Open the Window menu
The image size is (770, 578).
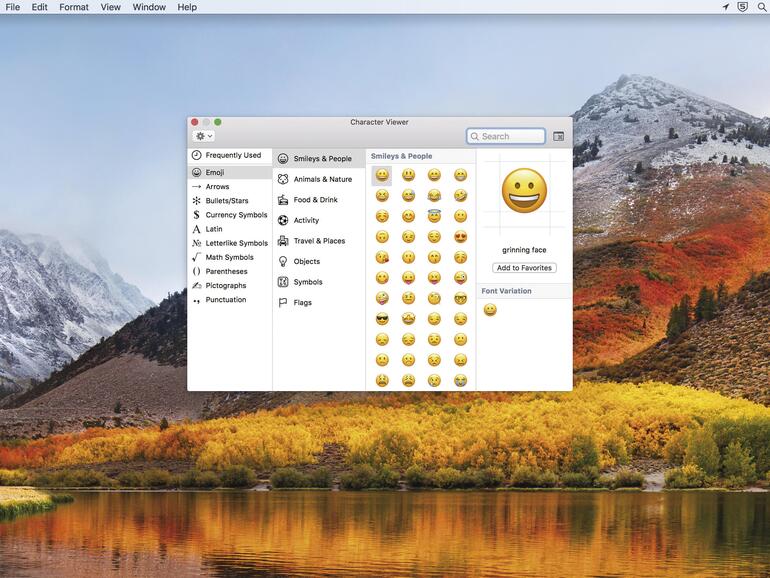(149, 7)
